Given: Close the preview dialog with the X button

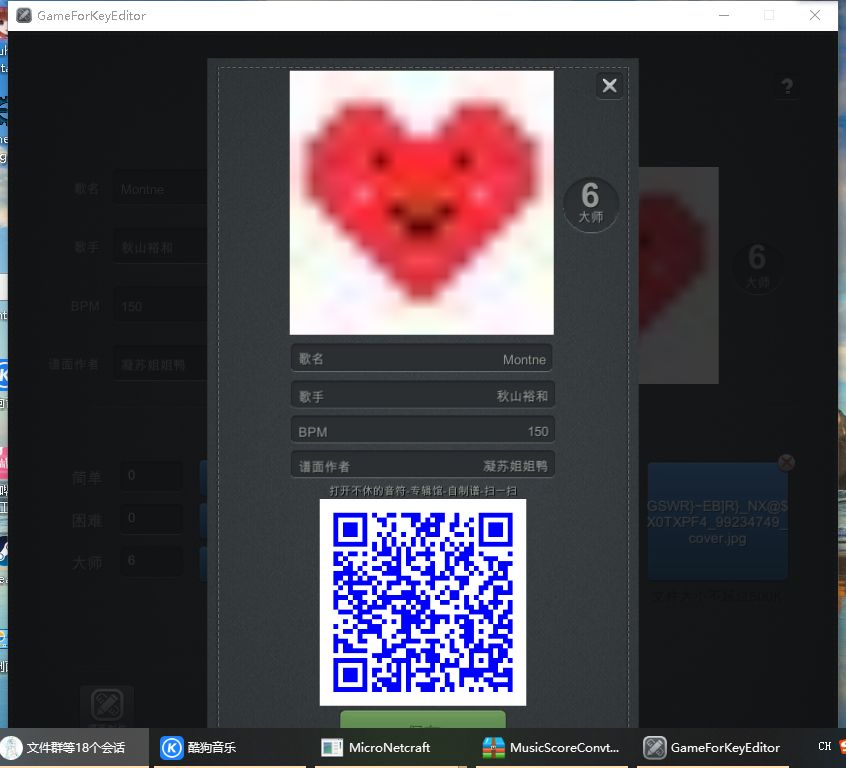Looking at the screenshot, I should (609, 85).
